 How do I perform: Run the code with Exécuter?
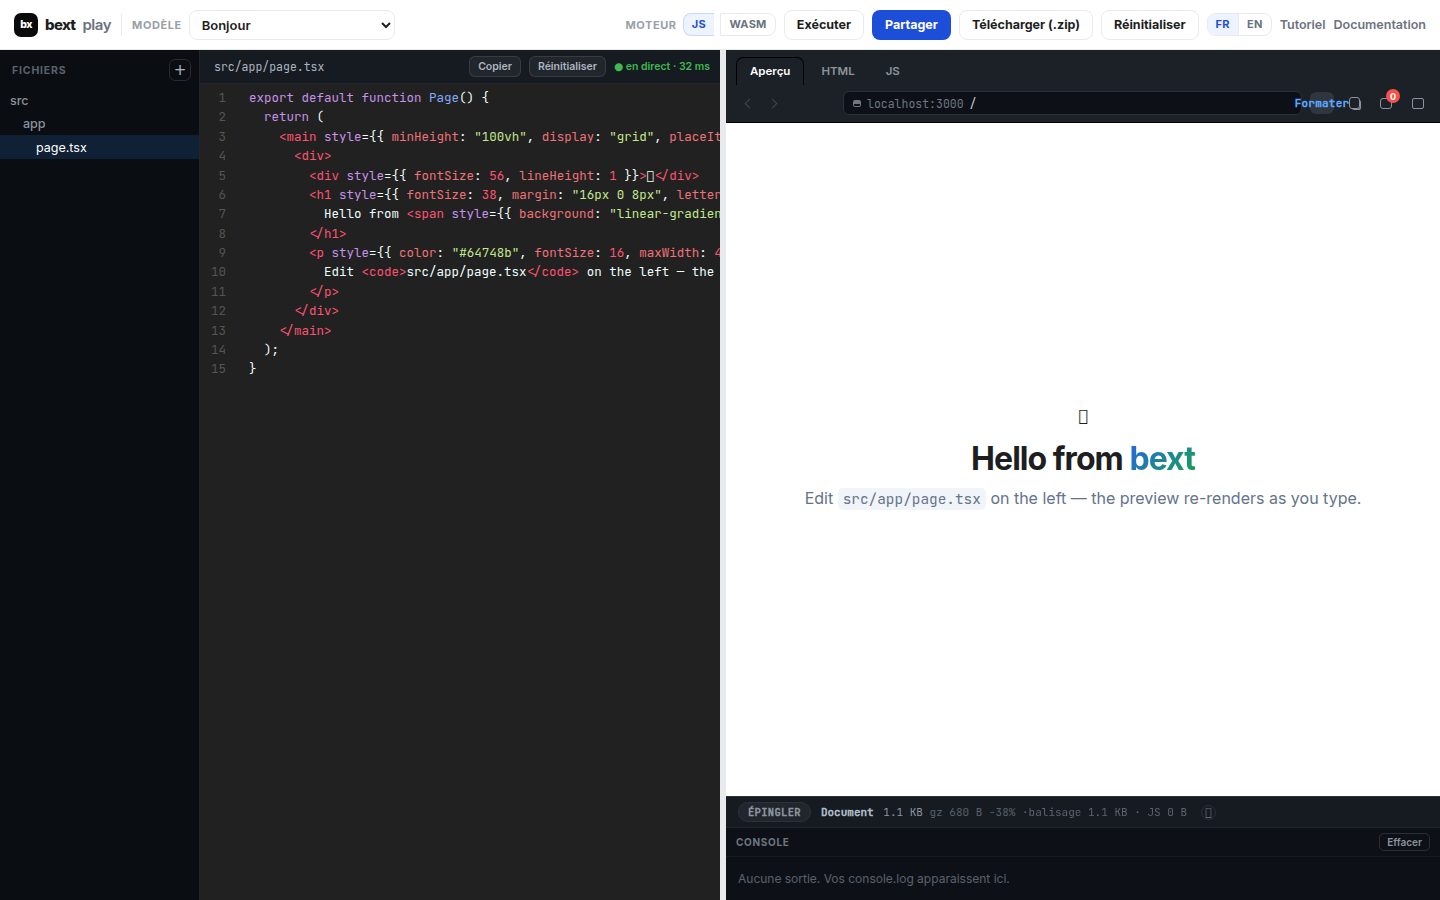pyautogui.click(x=824, y=25)
